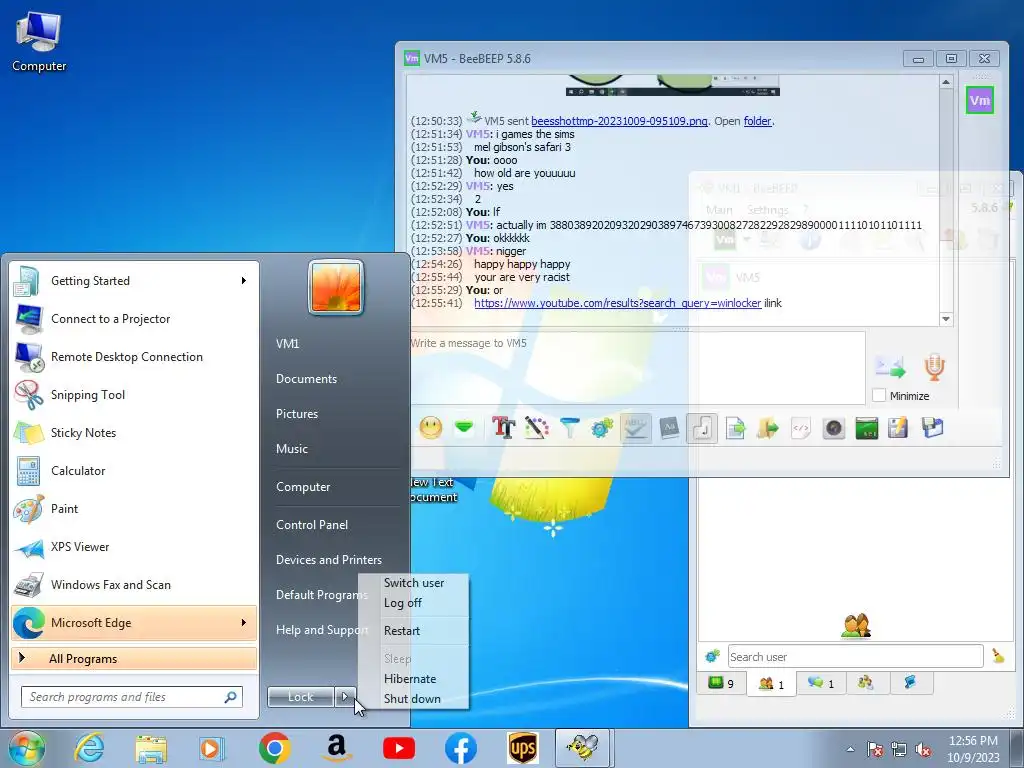The height and width of the screenshot is (768, 1024).
Task: Click the blue floppy disks save icon
Action: pos(933,428)
